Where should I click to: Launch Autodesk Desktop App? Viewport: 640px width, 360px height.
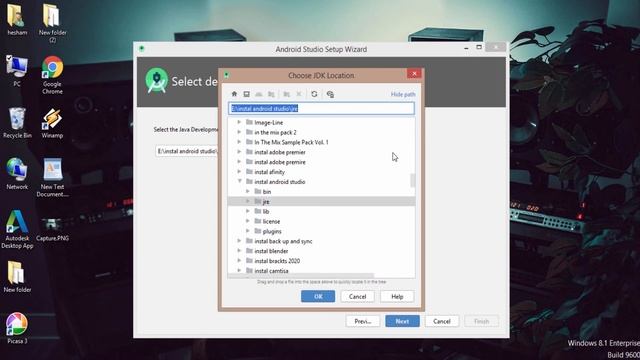point(17,229)
